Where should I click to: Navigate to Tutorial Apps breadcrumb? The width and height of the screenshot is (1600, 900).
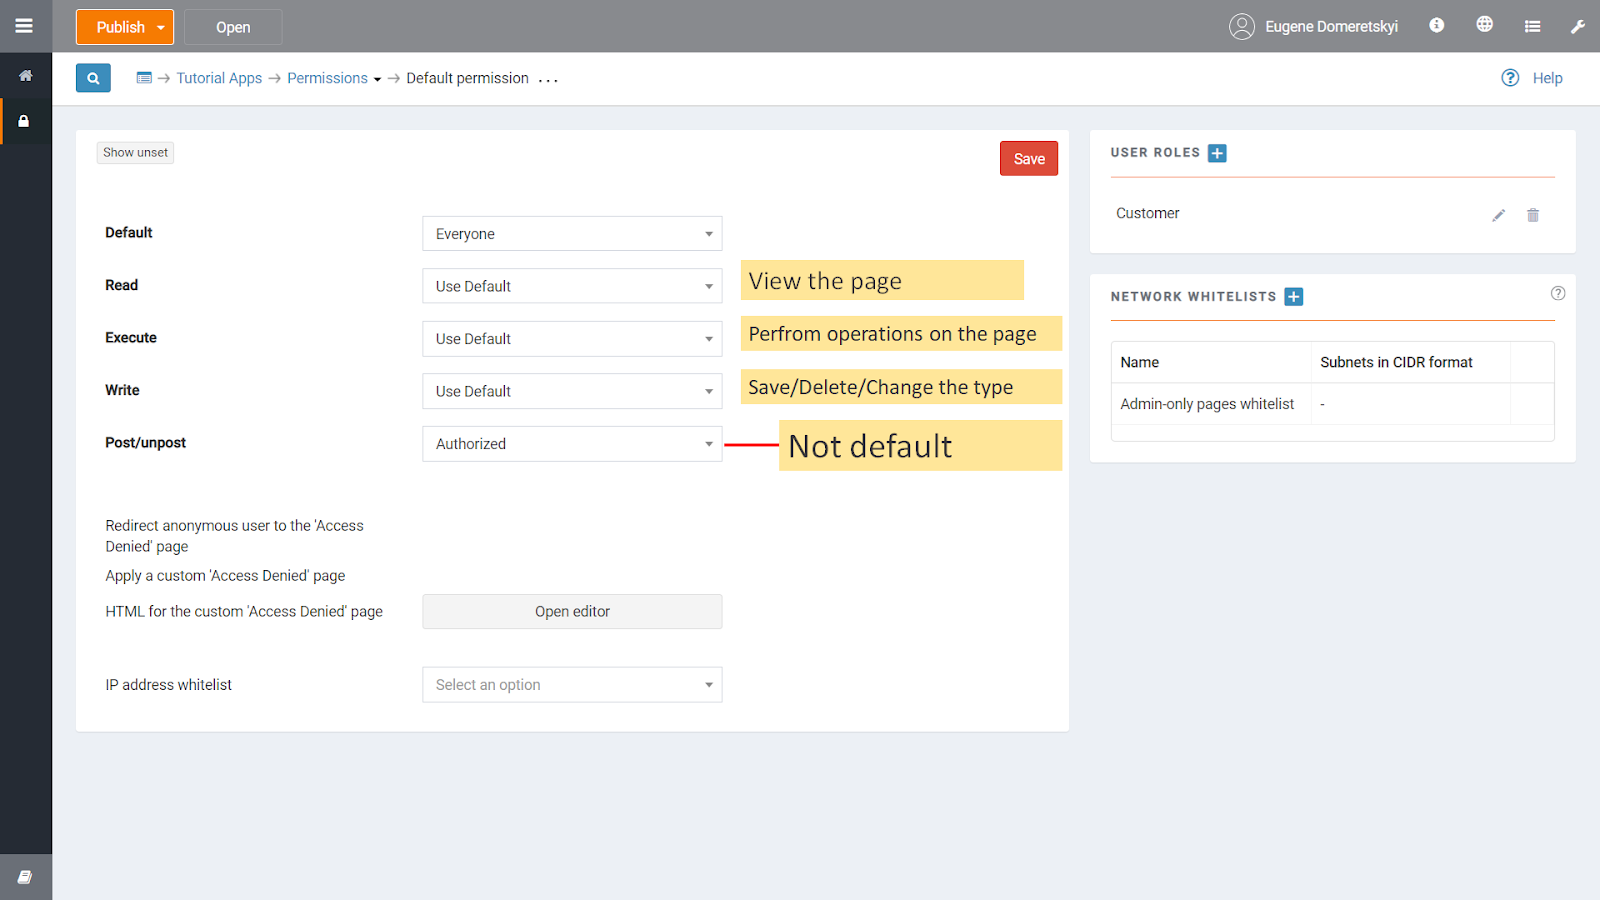point(219,78)
